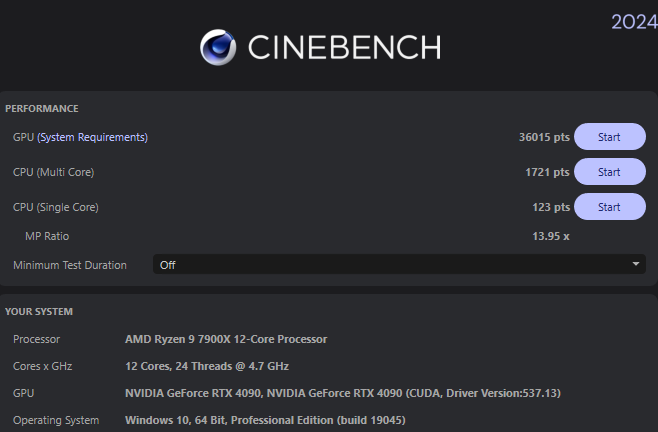Click the 13.95 x MP Ratio value

point(551,236)
